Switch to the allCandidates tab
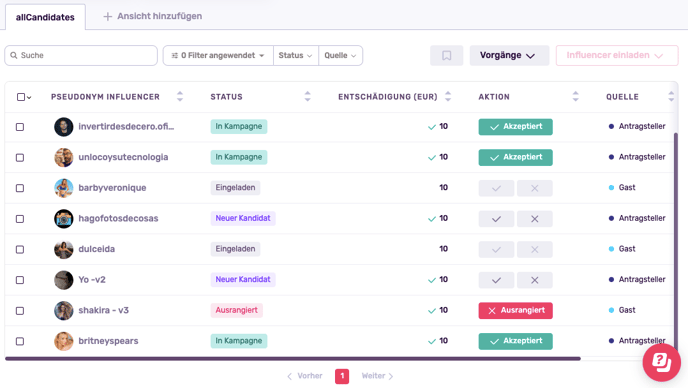Image resolution: width=688 pixels, height=388 pixels. (x=45, y=17)
